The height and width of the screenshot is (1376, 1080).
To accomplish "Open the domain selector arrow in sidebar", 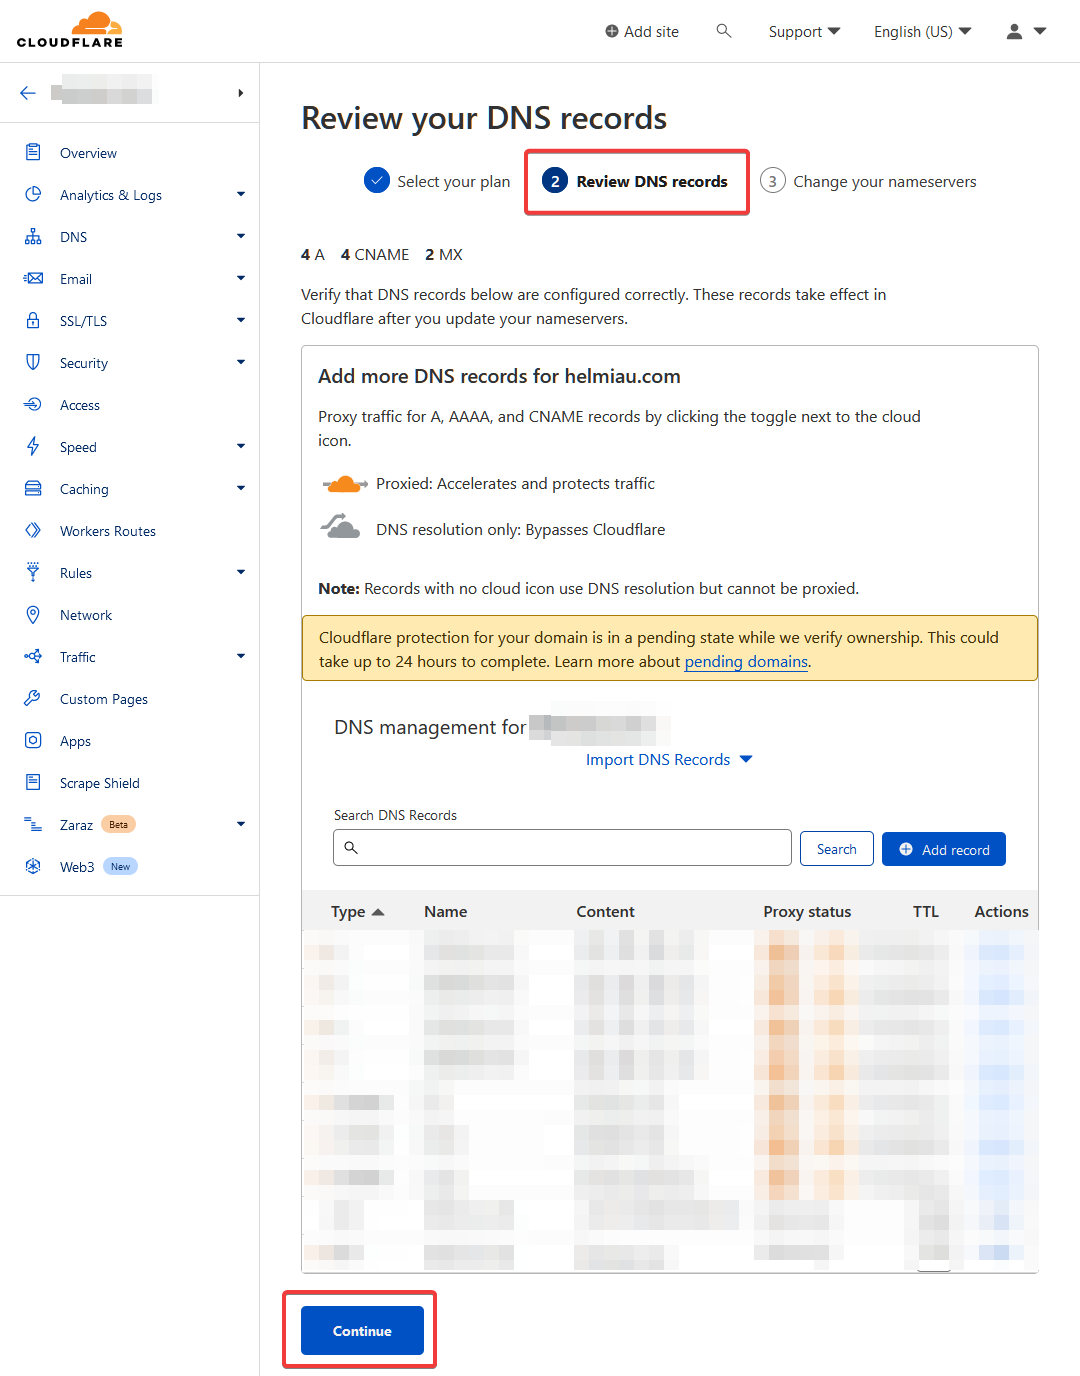I will [x=241, y=93].
